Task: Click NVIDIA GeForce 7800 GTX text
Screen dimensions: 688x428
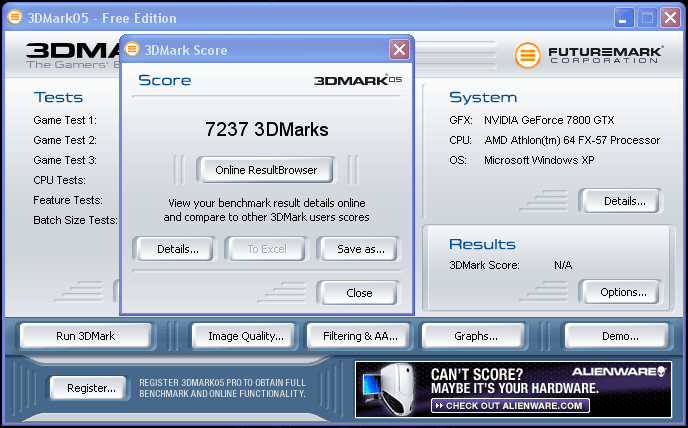Action: [549, 120]
